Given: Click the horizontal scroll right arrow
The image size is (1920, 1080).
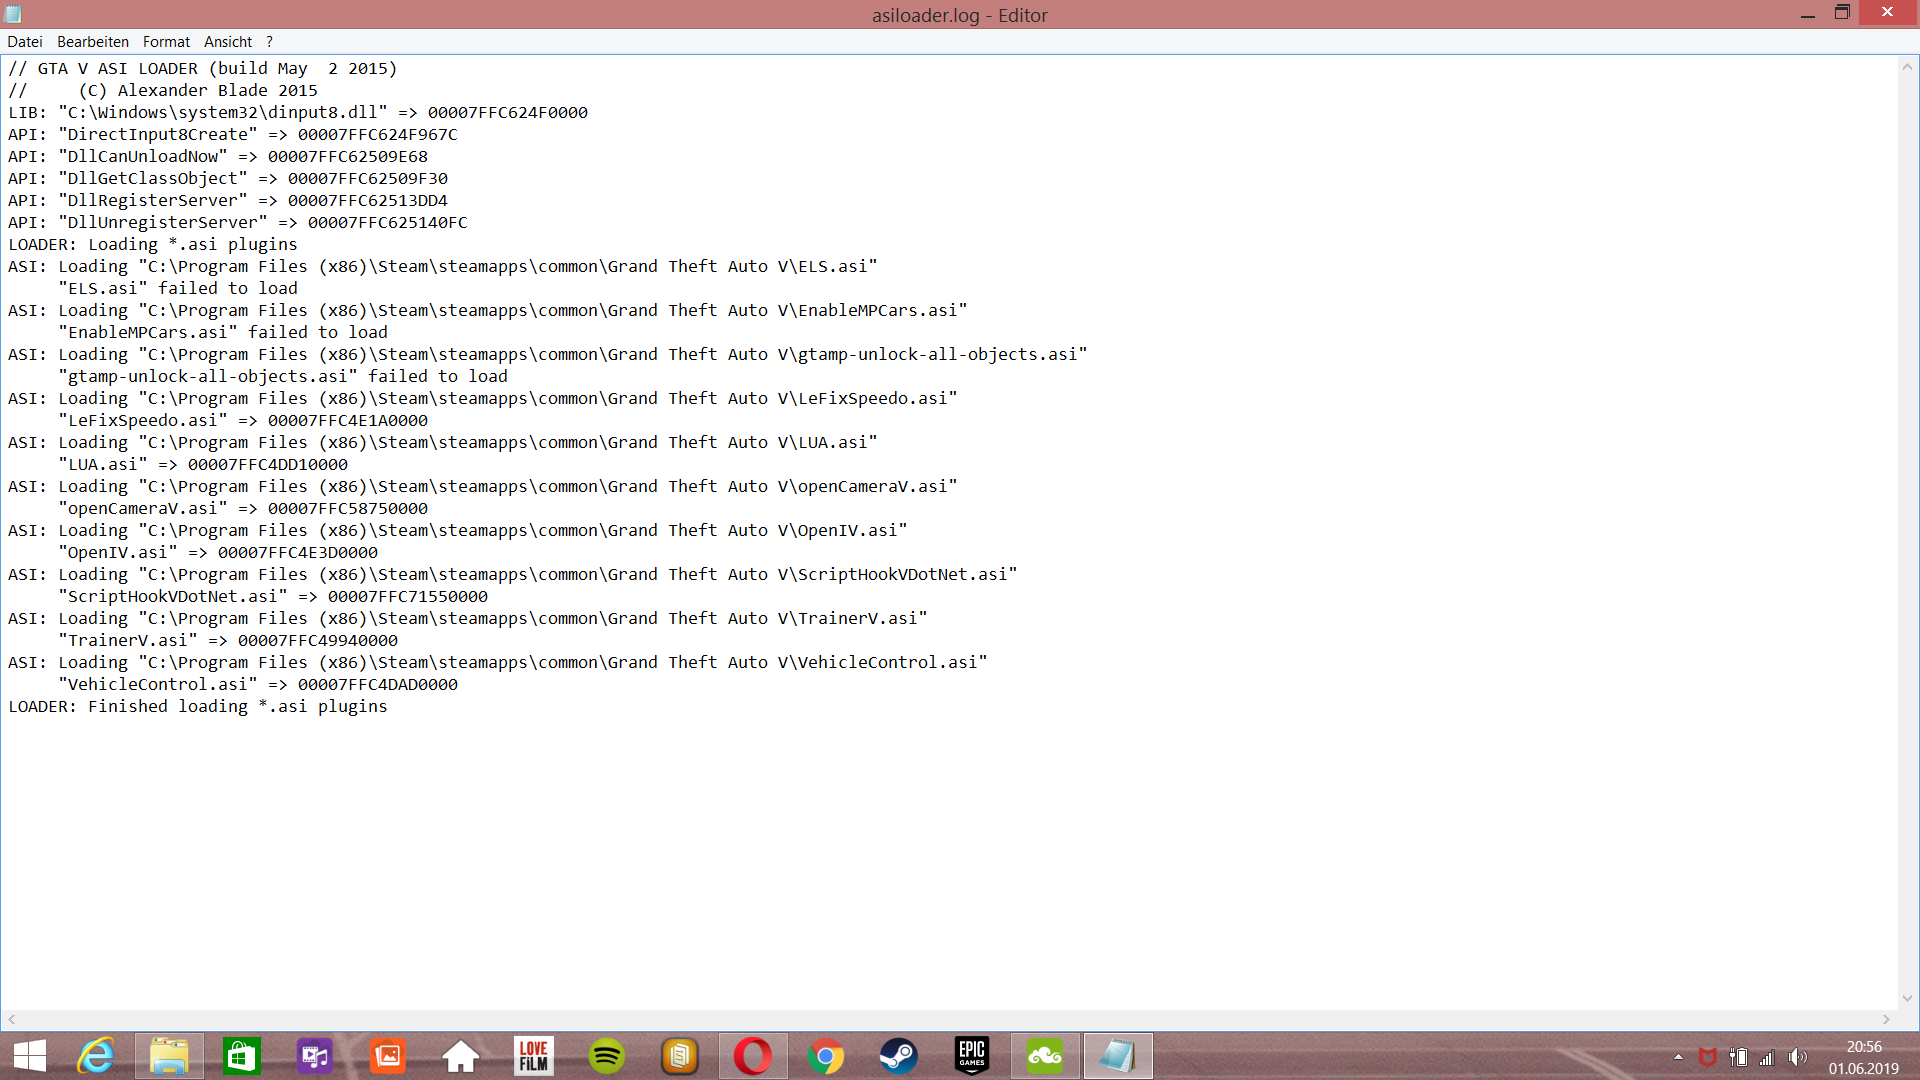Looking at the screenshot, I should (1886, 1020).
